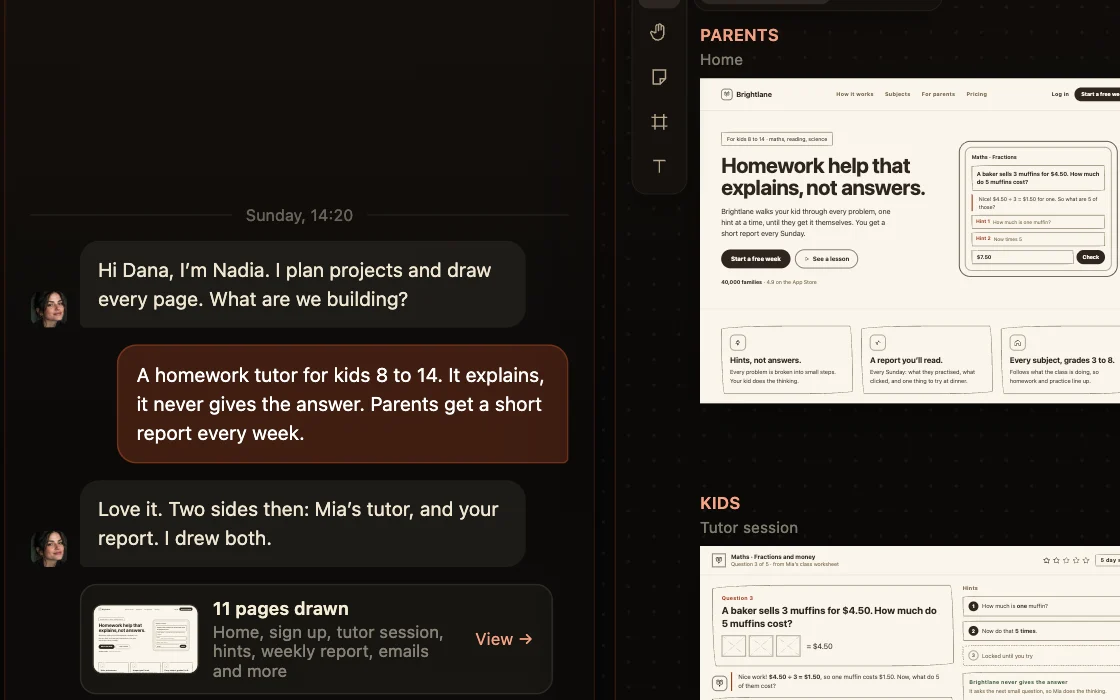Screen dimensions: 1120x700
Task: Click the 'A report you'll read.' card icon
Action: pyautogui.click(x=878, y=343)
